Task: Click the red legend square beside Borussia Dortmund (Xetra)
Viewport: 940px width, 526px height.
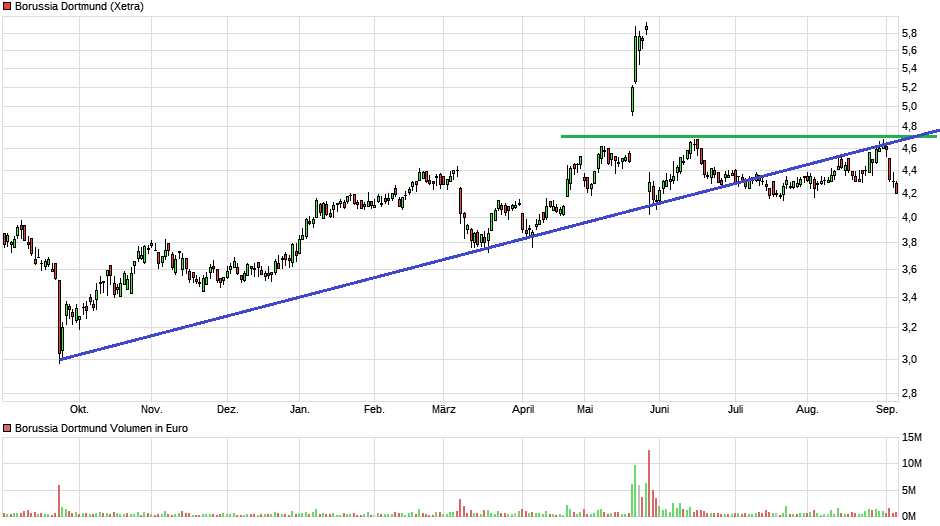Action: [x=7, y=7]
